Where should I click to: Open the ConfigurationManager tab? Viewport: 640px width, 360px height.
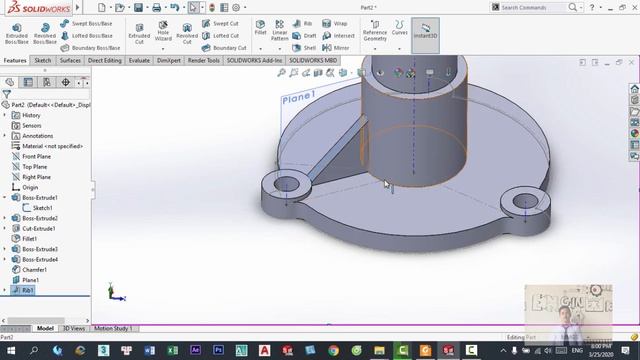click(47, 82)
